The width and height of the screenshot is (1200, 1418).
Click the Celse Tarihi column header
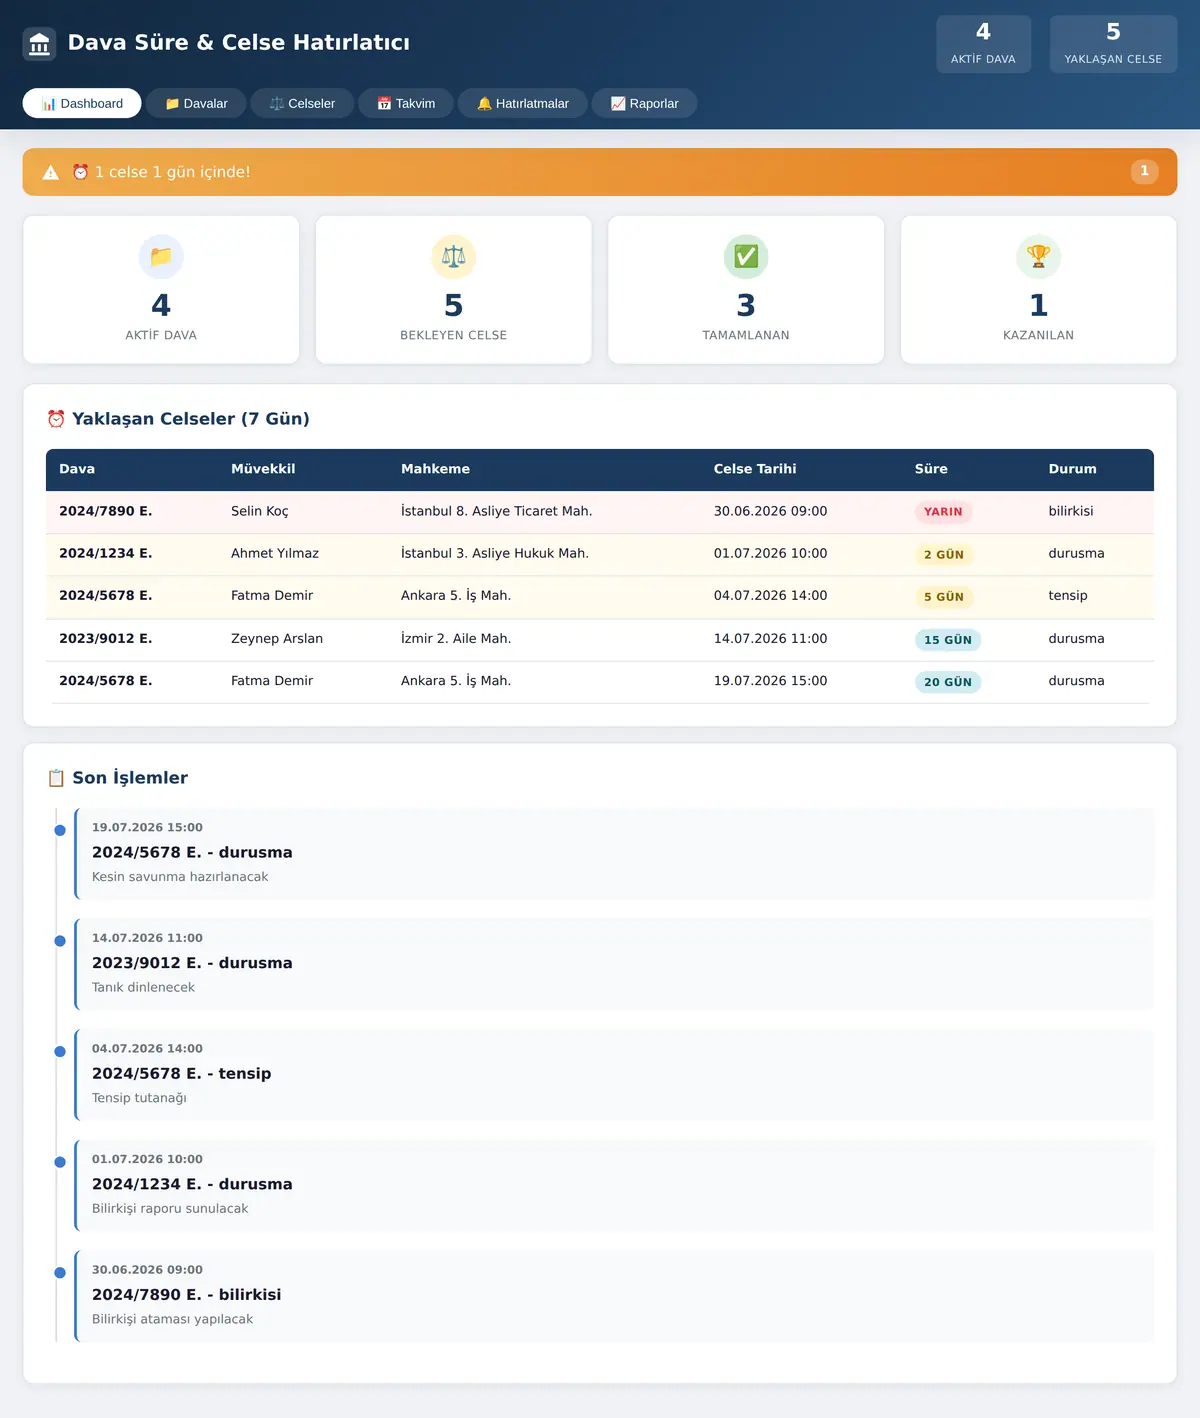point(755,469)
